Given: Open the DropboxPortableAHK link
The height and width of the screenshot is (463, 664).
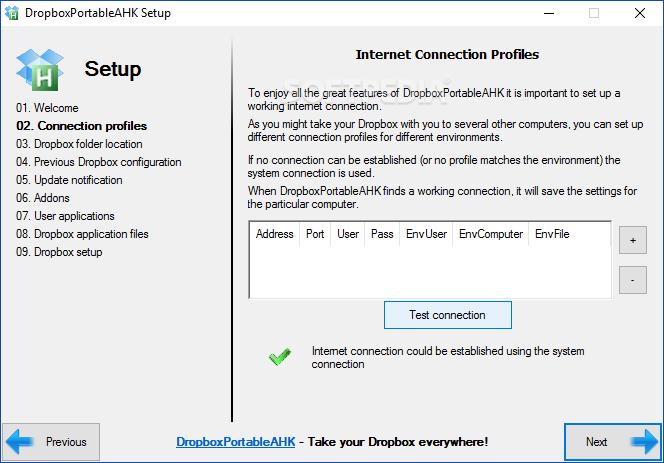Looking at the screenshot, I should tap(235, 442).
